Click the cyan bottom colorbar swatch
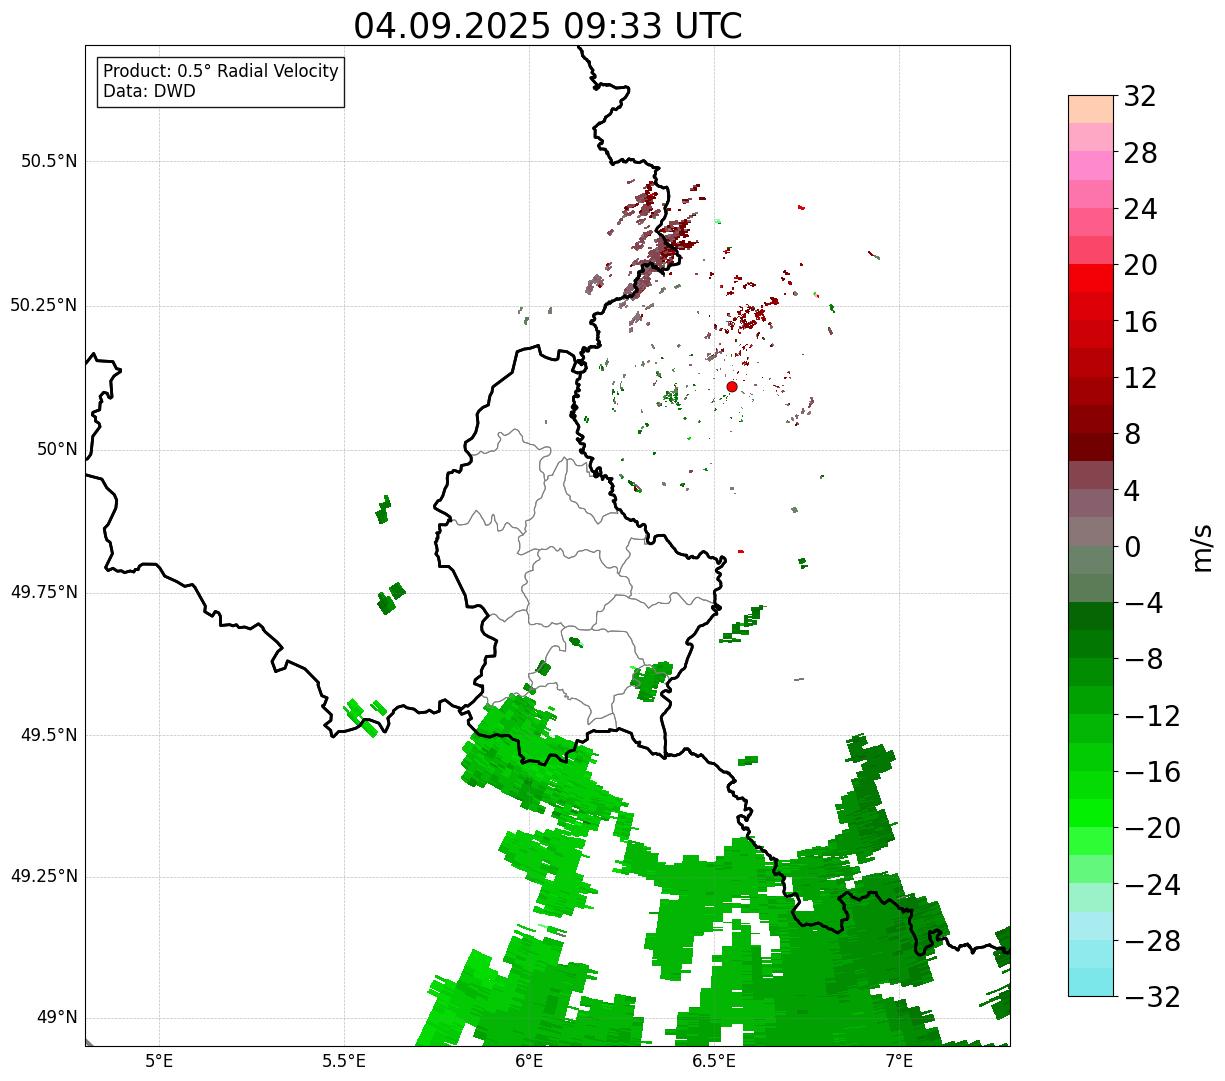The height and width of the screenshot is (1081, 1225). pyautogui.click(x=1091, y=982)
